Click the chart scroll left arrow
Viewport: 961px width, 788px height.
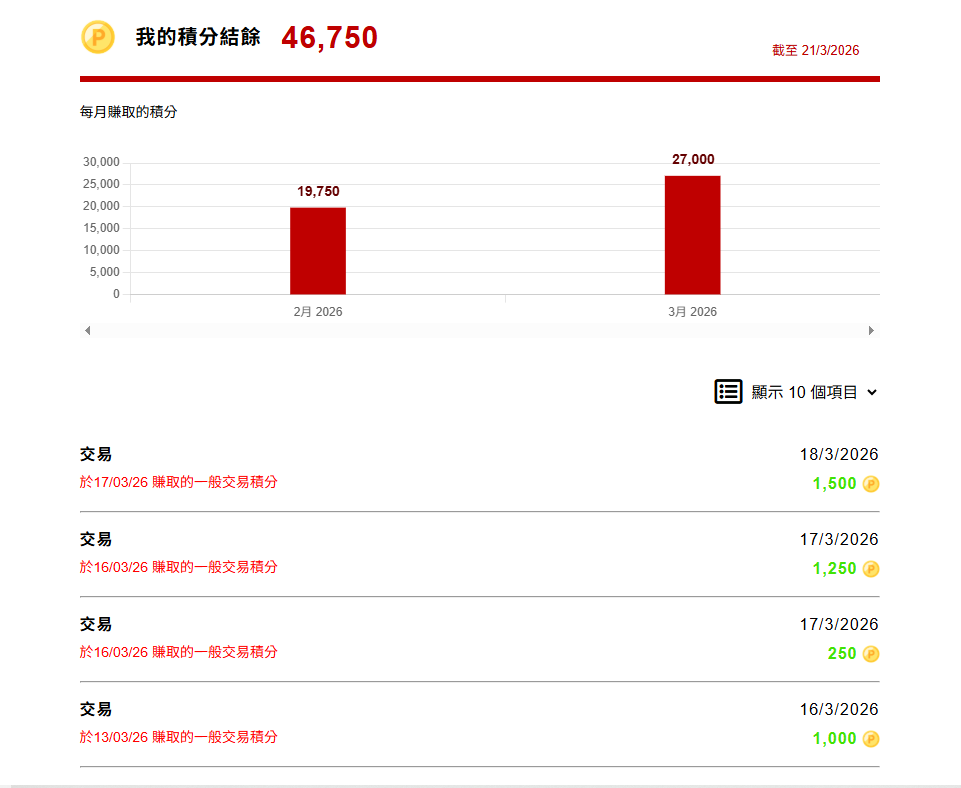tap(88, 331)
